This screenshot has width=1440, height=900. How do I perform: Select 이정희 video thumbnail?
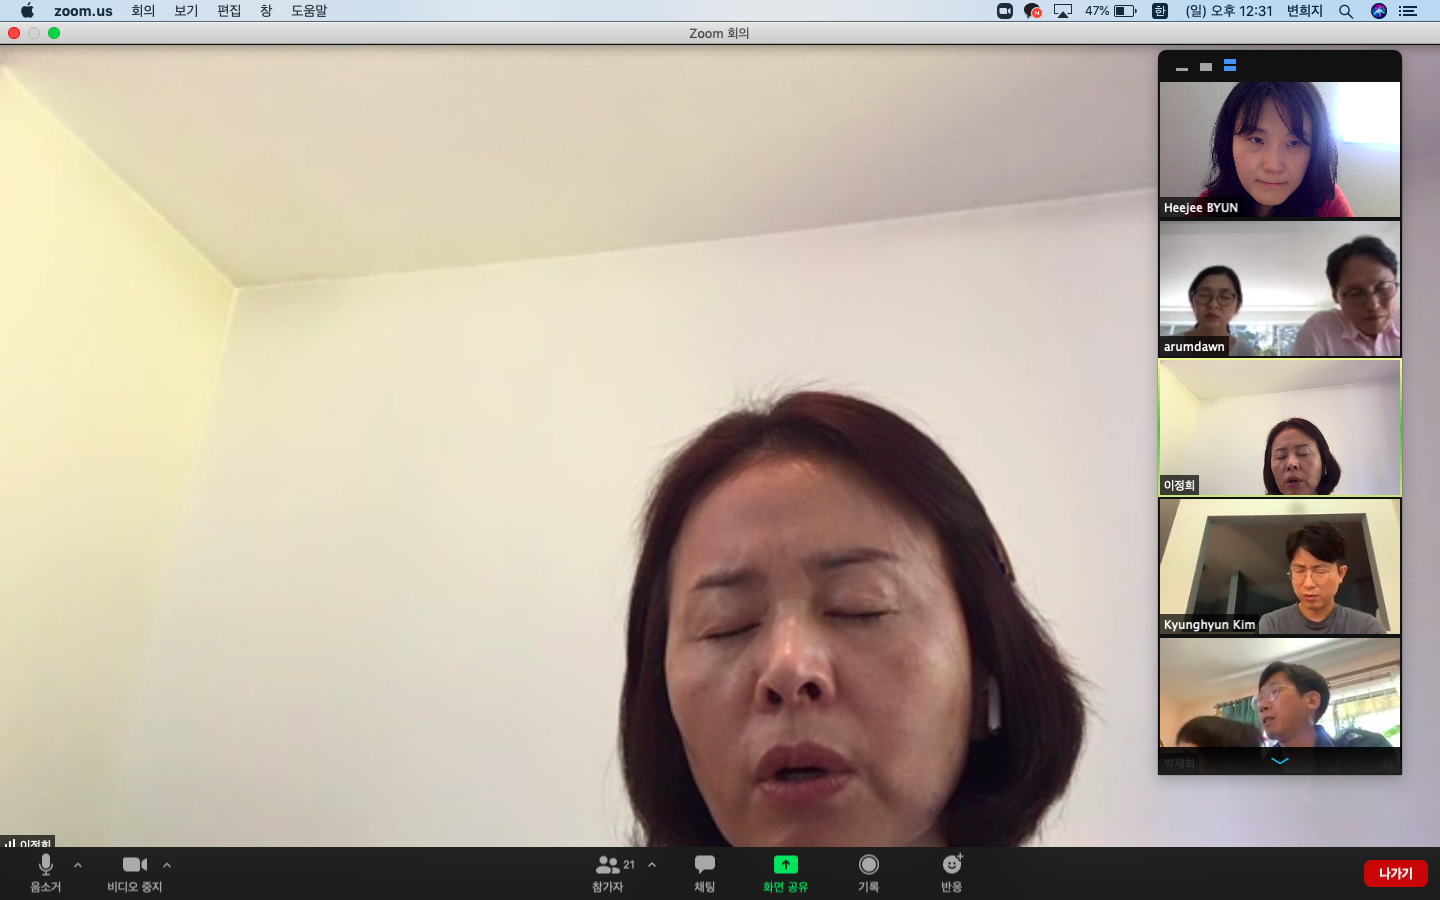pos(1280,428)
